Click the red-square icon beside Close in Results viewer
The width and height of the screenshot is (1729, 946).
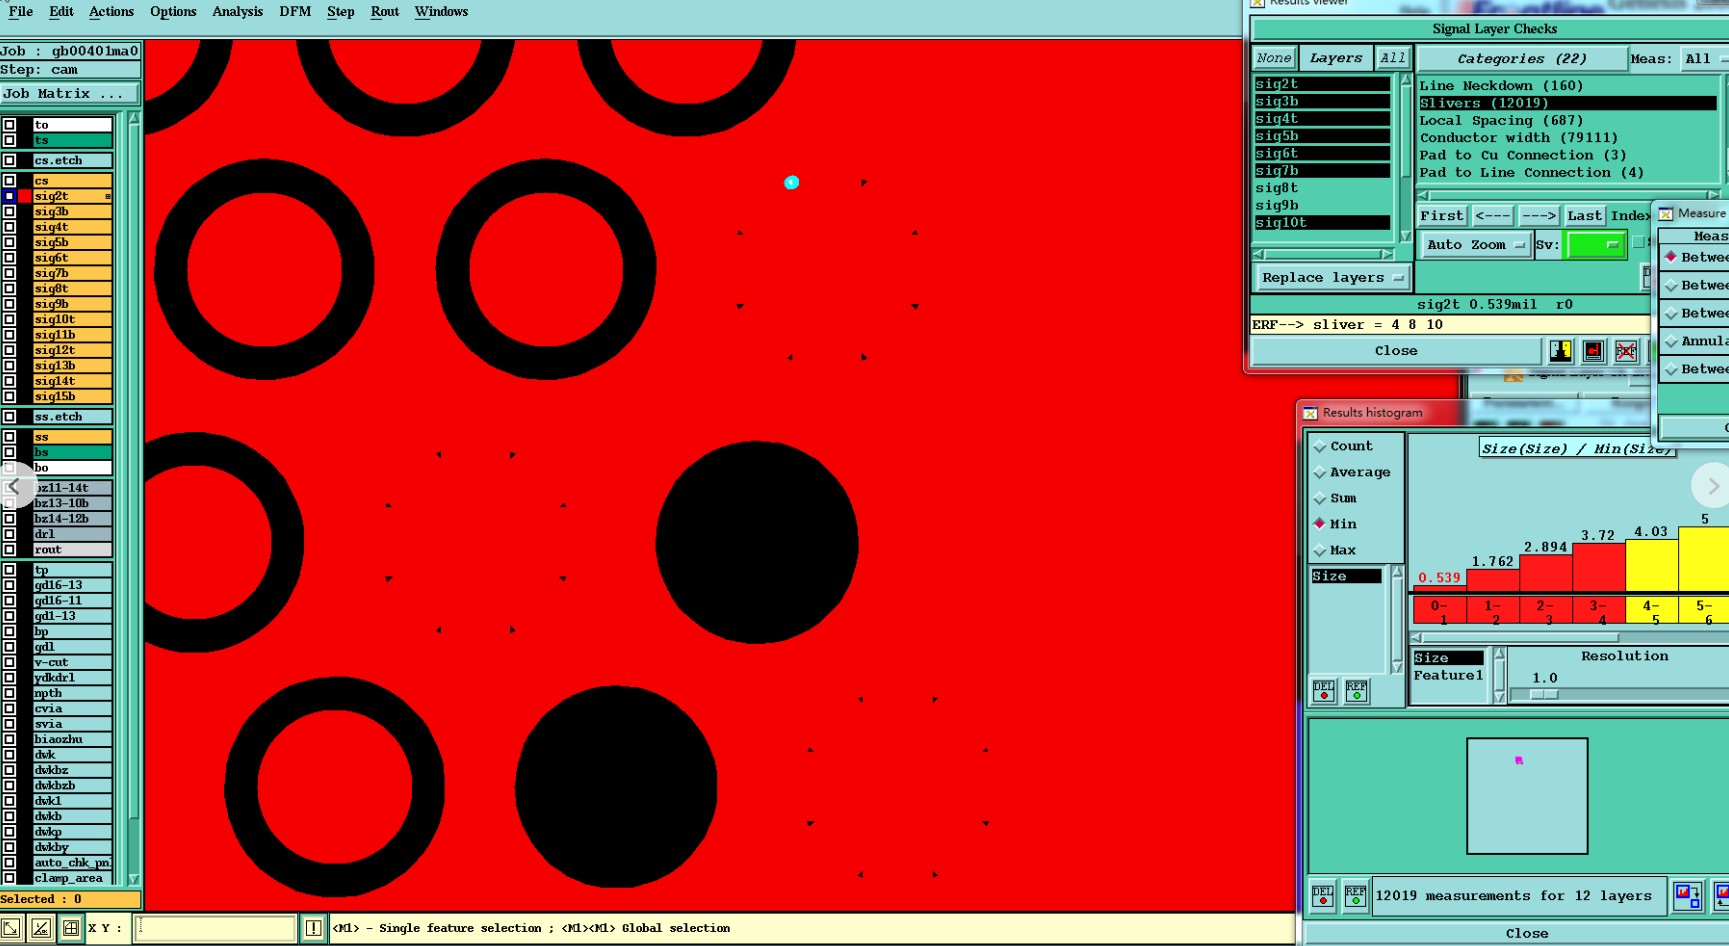pyautogui.click(x=1593, y=351)
